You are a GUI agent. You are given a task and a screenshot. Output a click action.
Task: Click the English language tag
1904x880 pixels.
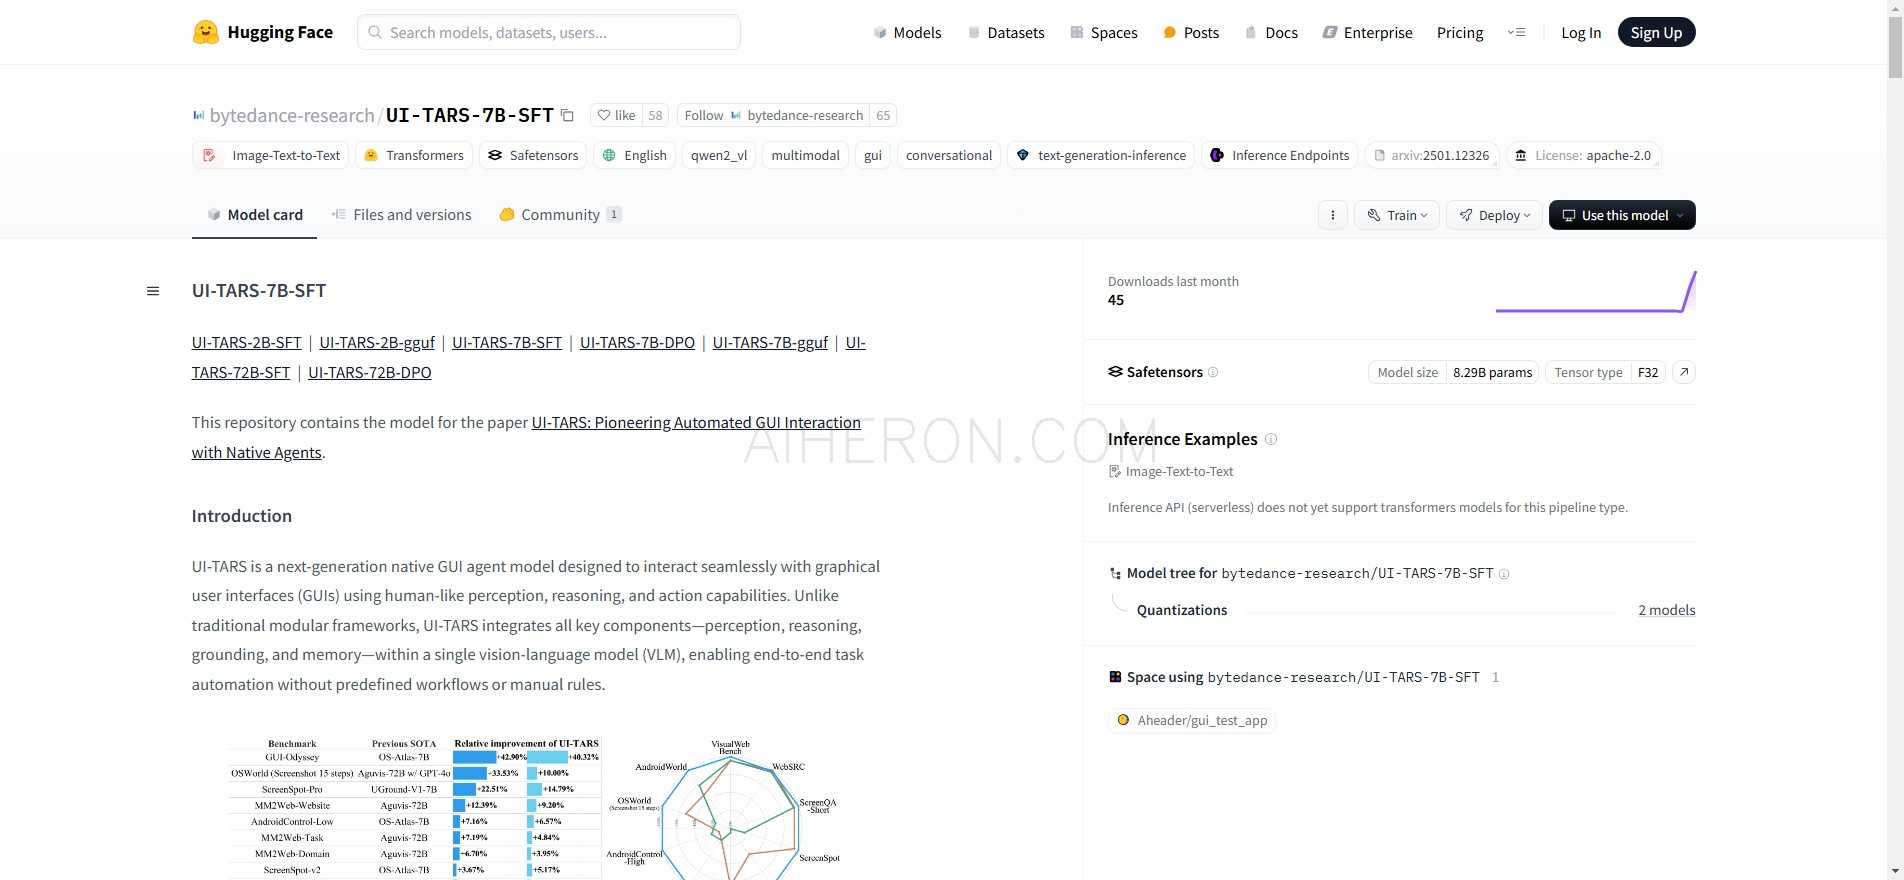point(634,155)
